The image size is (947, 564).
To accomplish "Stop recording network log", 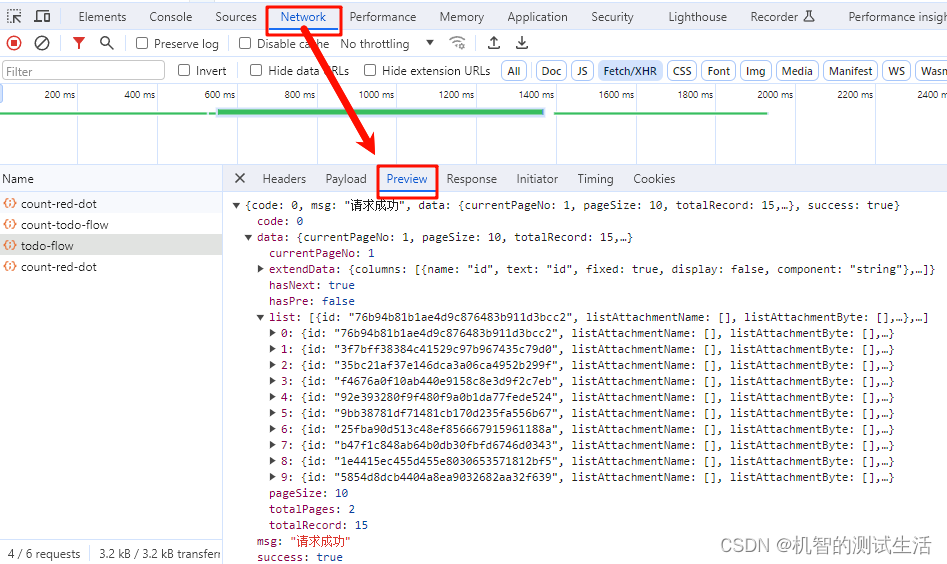I will [14, 43].
